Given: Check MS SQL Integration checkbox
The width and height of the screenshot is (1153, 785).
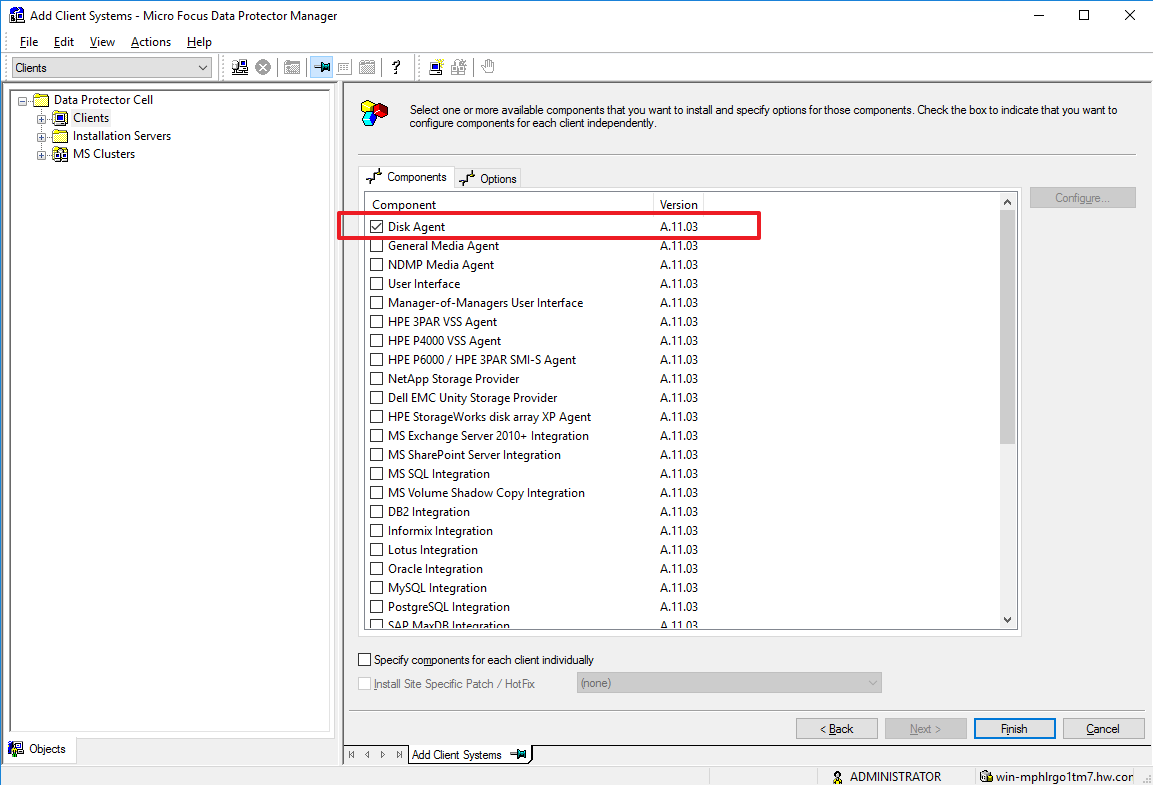Looking at the screenshot, I should coord(376,473).
